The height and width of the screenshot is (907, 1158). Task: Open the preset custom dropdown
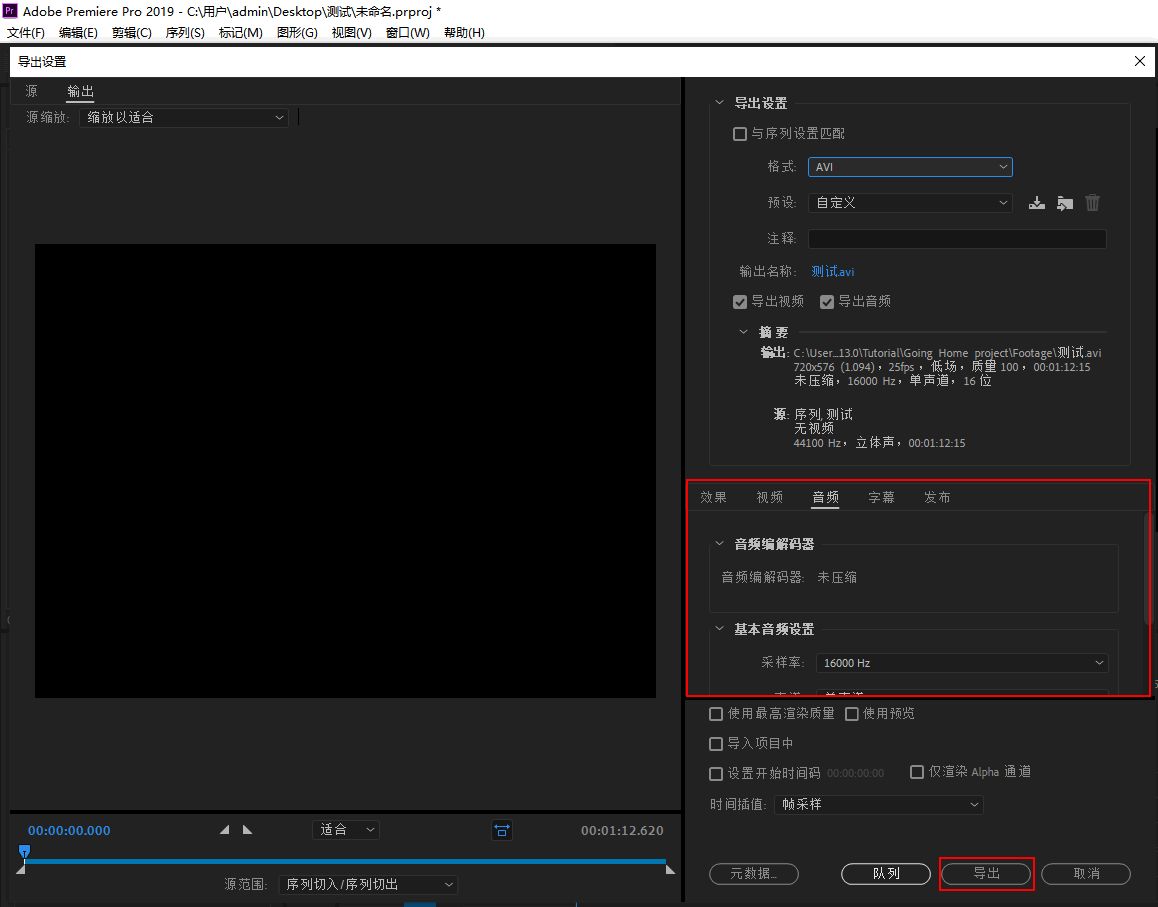click(x=910, y=202)
